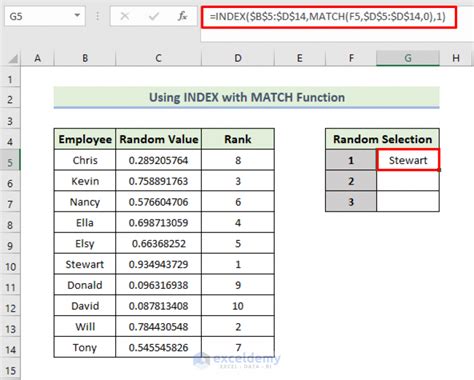The height and width of the screenshot is (380, 474).
Task: Click the value 0.784430548
Action: (x=159, y=327)
